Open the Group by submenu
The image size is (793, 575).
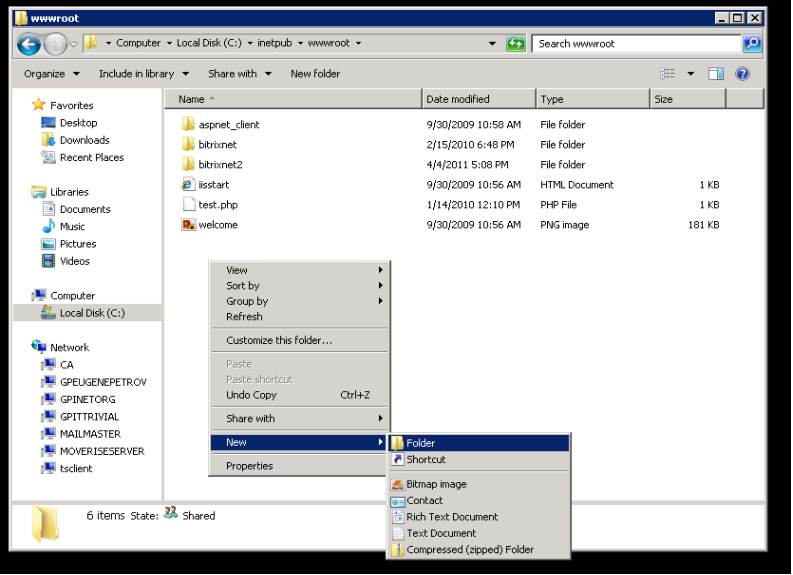coord(299,301)
